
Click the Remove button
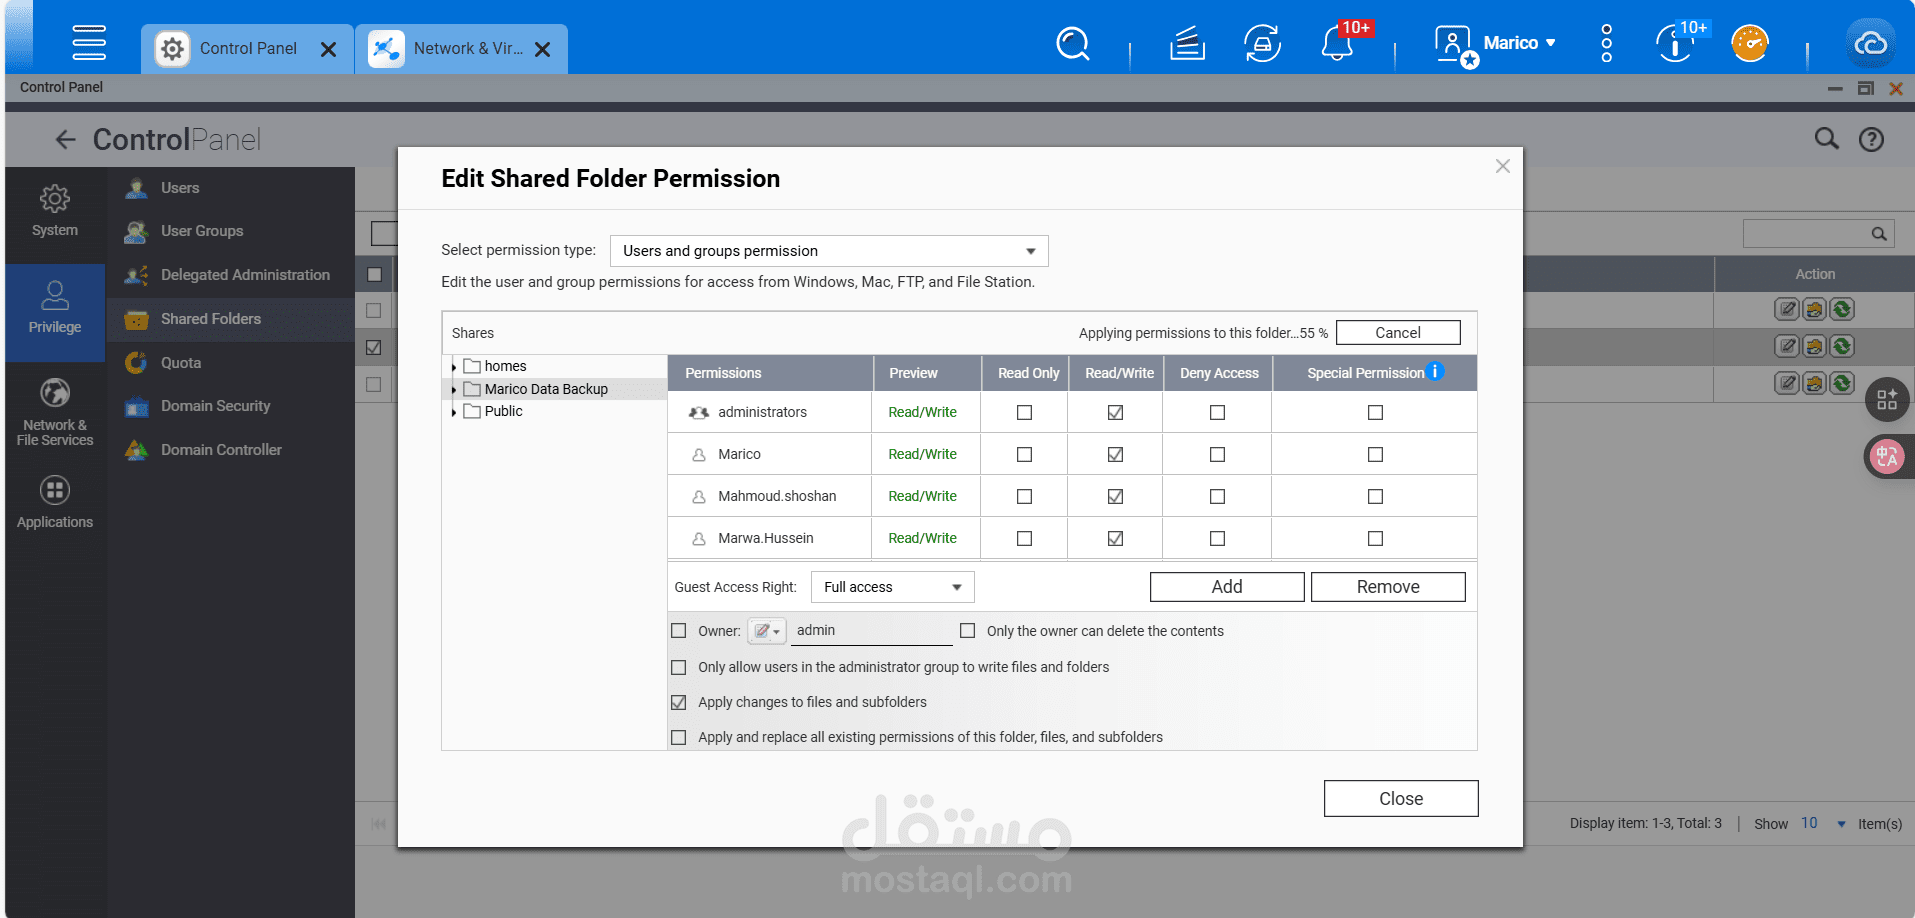tap(1388, 587)
